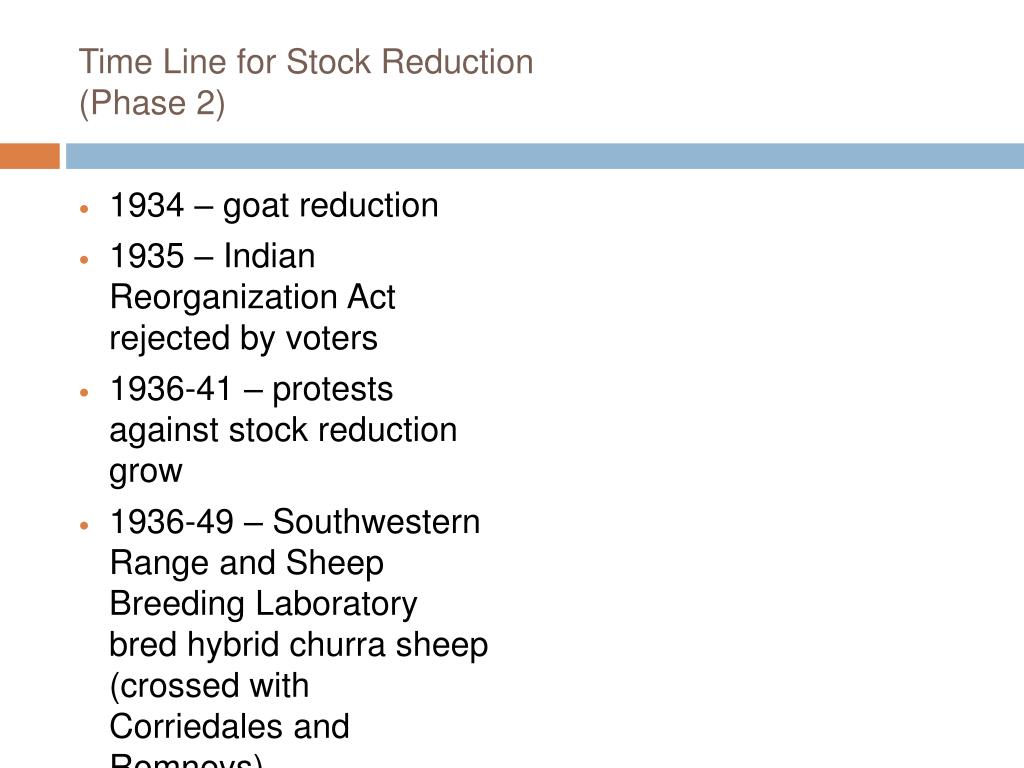Click the orange accent block left of divider

point(29,156)
